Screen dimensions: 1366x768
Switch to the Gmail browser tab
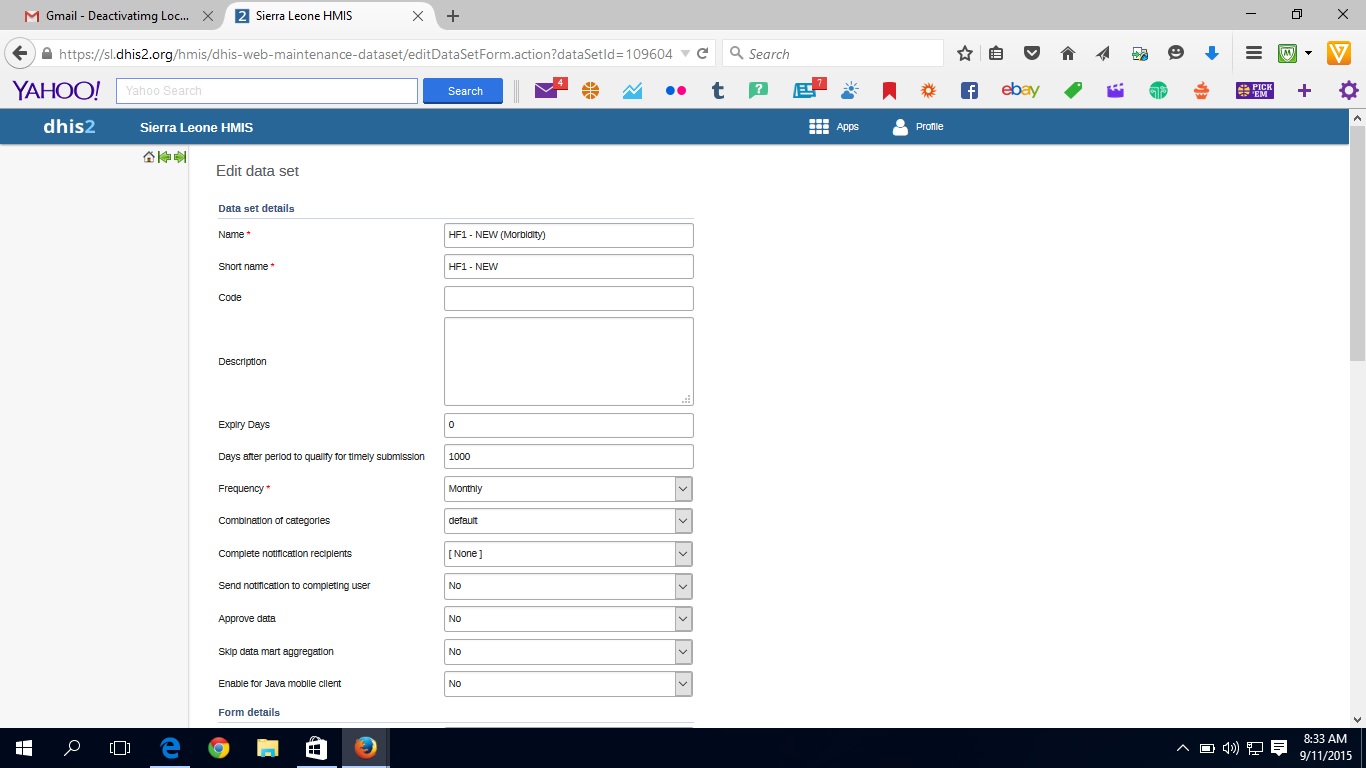coord(118,16)
